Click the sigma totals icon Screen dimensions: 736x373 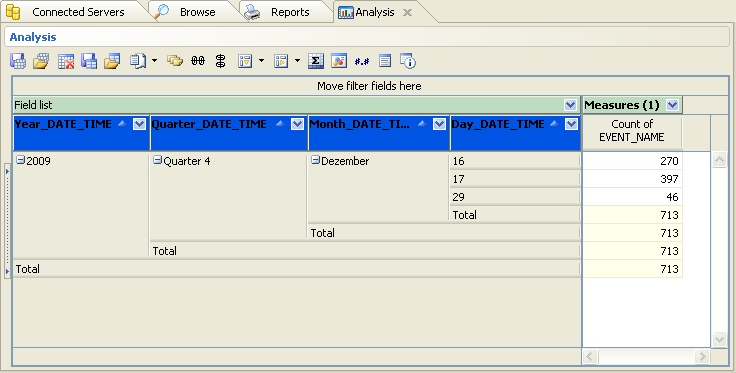(x=316, y=61)
